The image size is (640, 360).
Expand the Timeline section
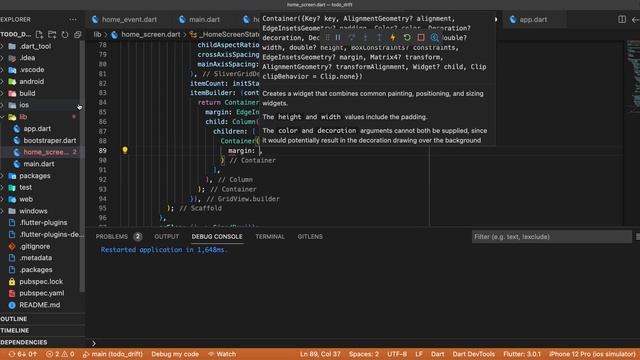tap(41, 330)
